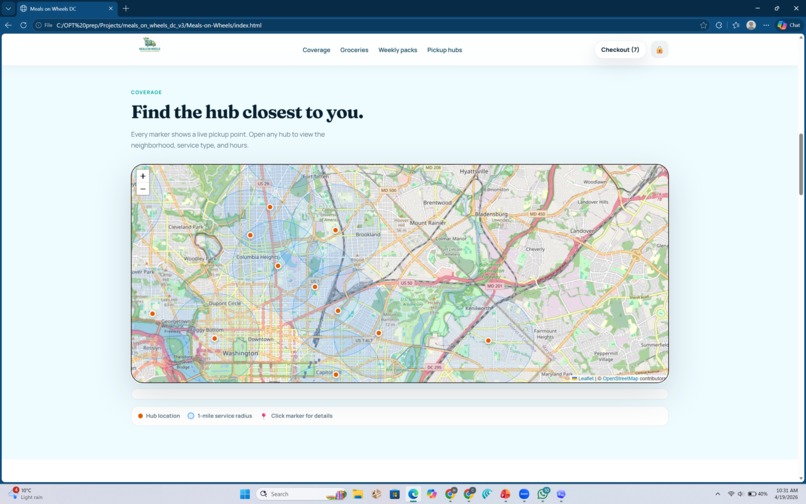Open browser Settings and more menu

(x=766, y=25)
